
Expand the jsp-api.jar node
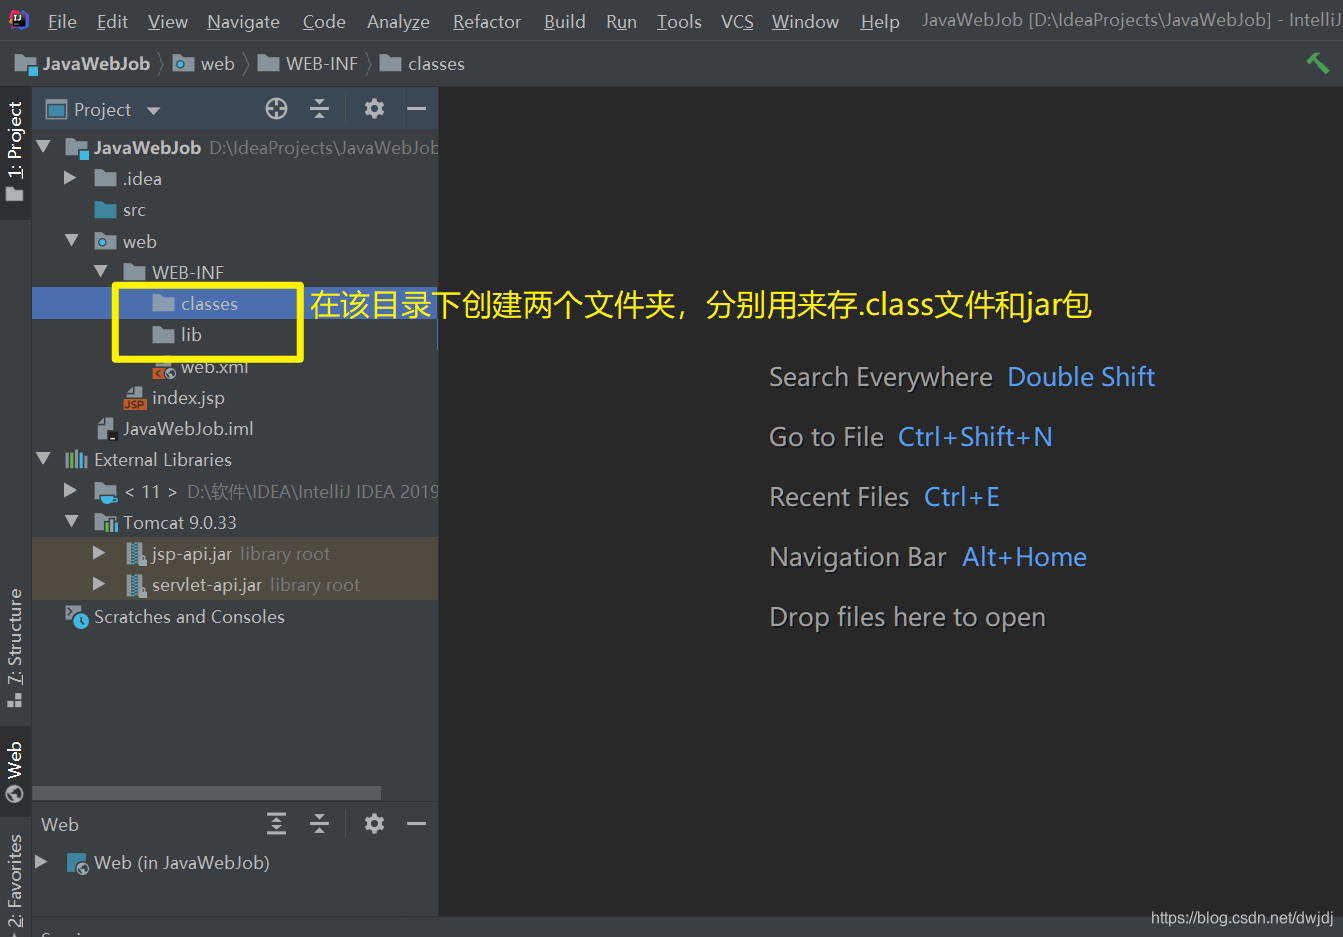(x=99, y=553)
